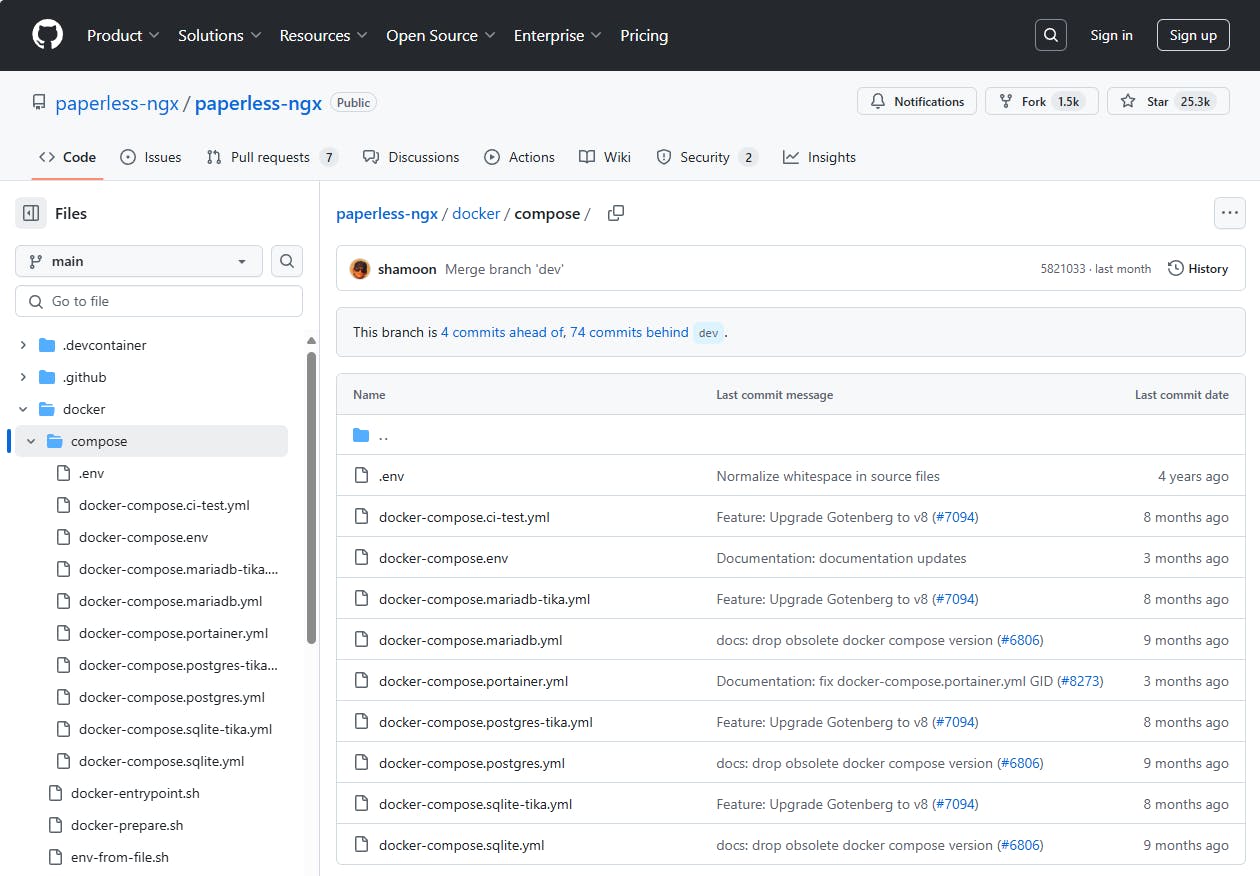This screenshot has width=1260, height=876.
Task: Expand the Product menu
Action: 123,35
